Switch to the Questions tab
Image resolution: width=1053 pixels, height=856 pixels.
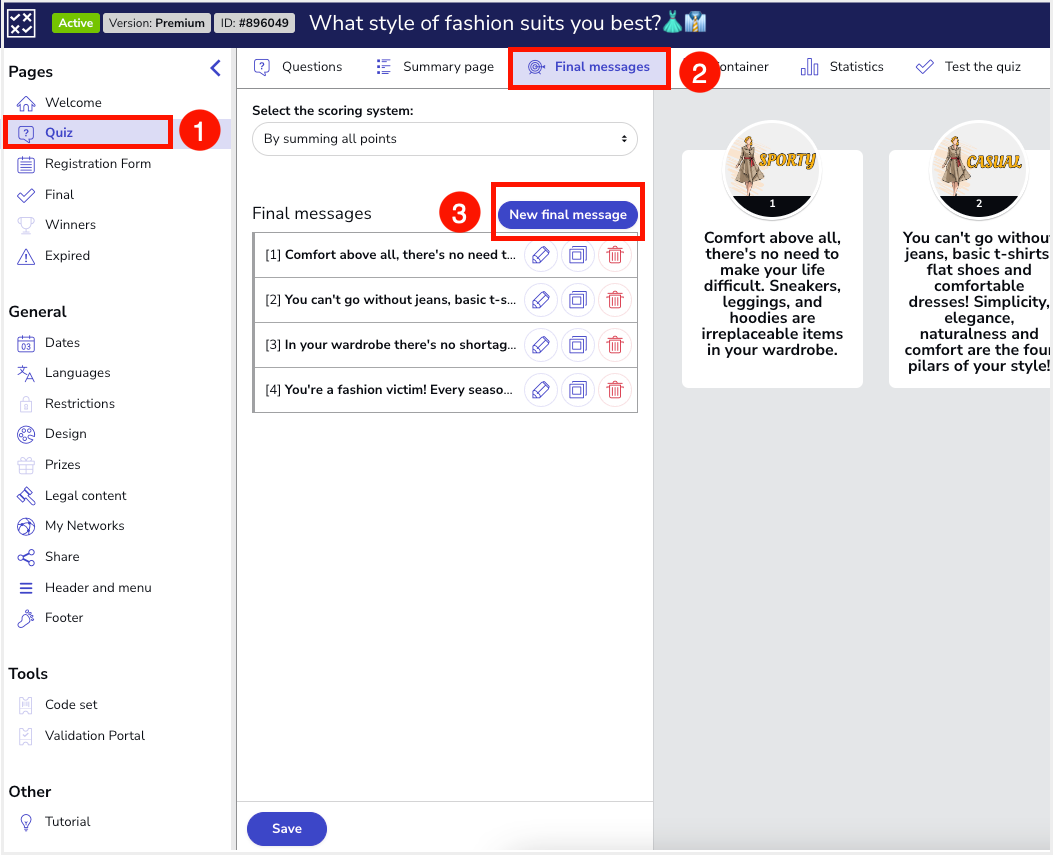(x=298, y=67)
